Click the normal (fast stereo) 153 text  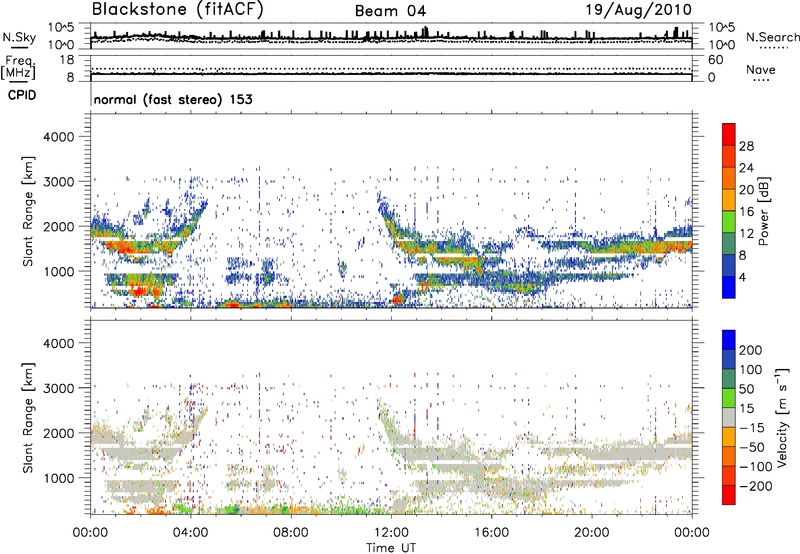click(173, 99)
